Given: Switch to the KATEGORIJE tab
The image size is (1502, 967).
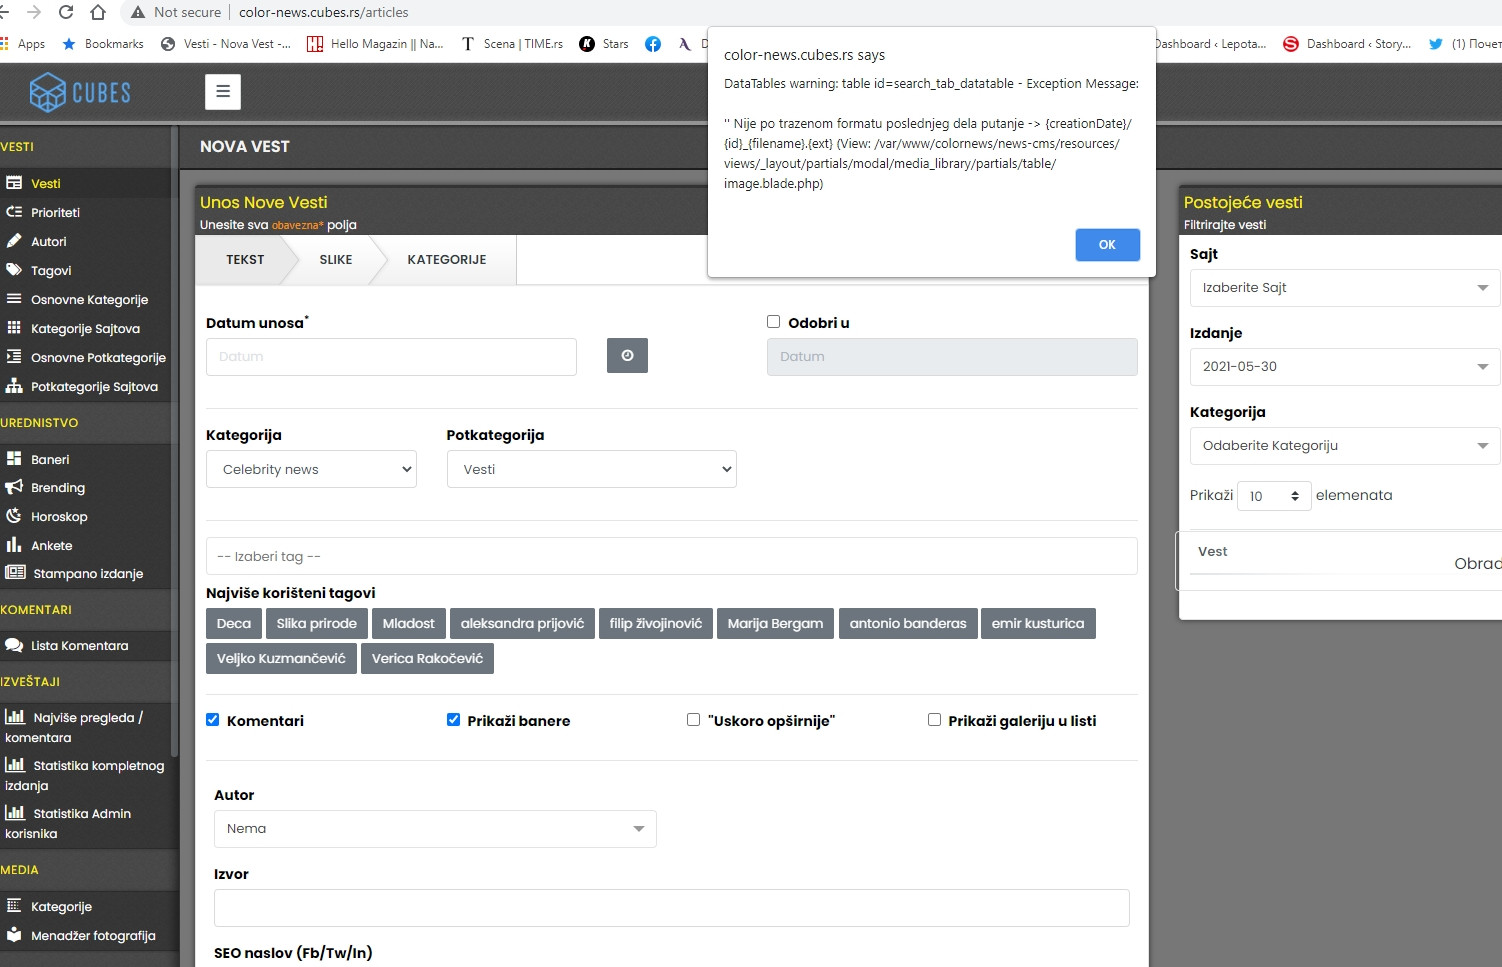Looking at the screenshot, I should (x=446, y=260).
